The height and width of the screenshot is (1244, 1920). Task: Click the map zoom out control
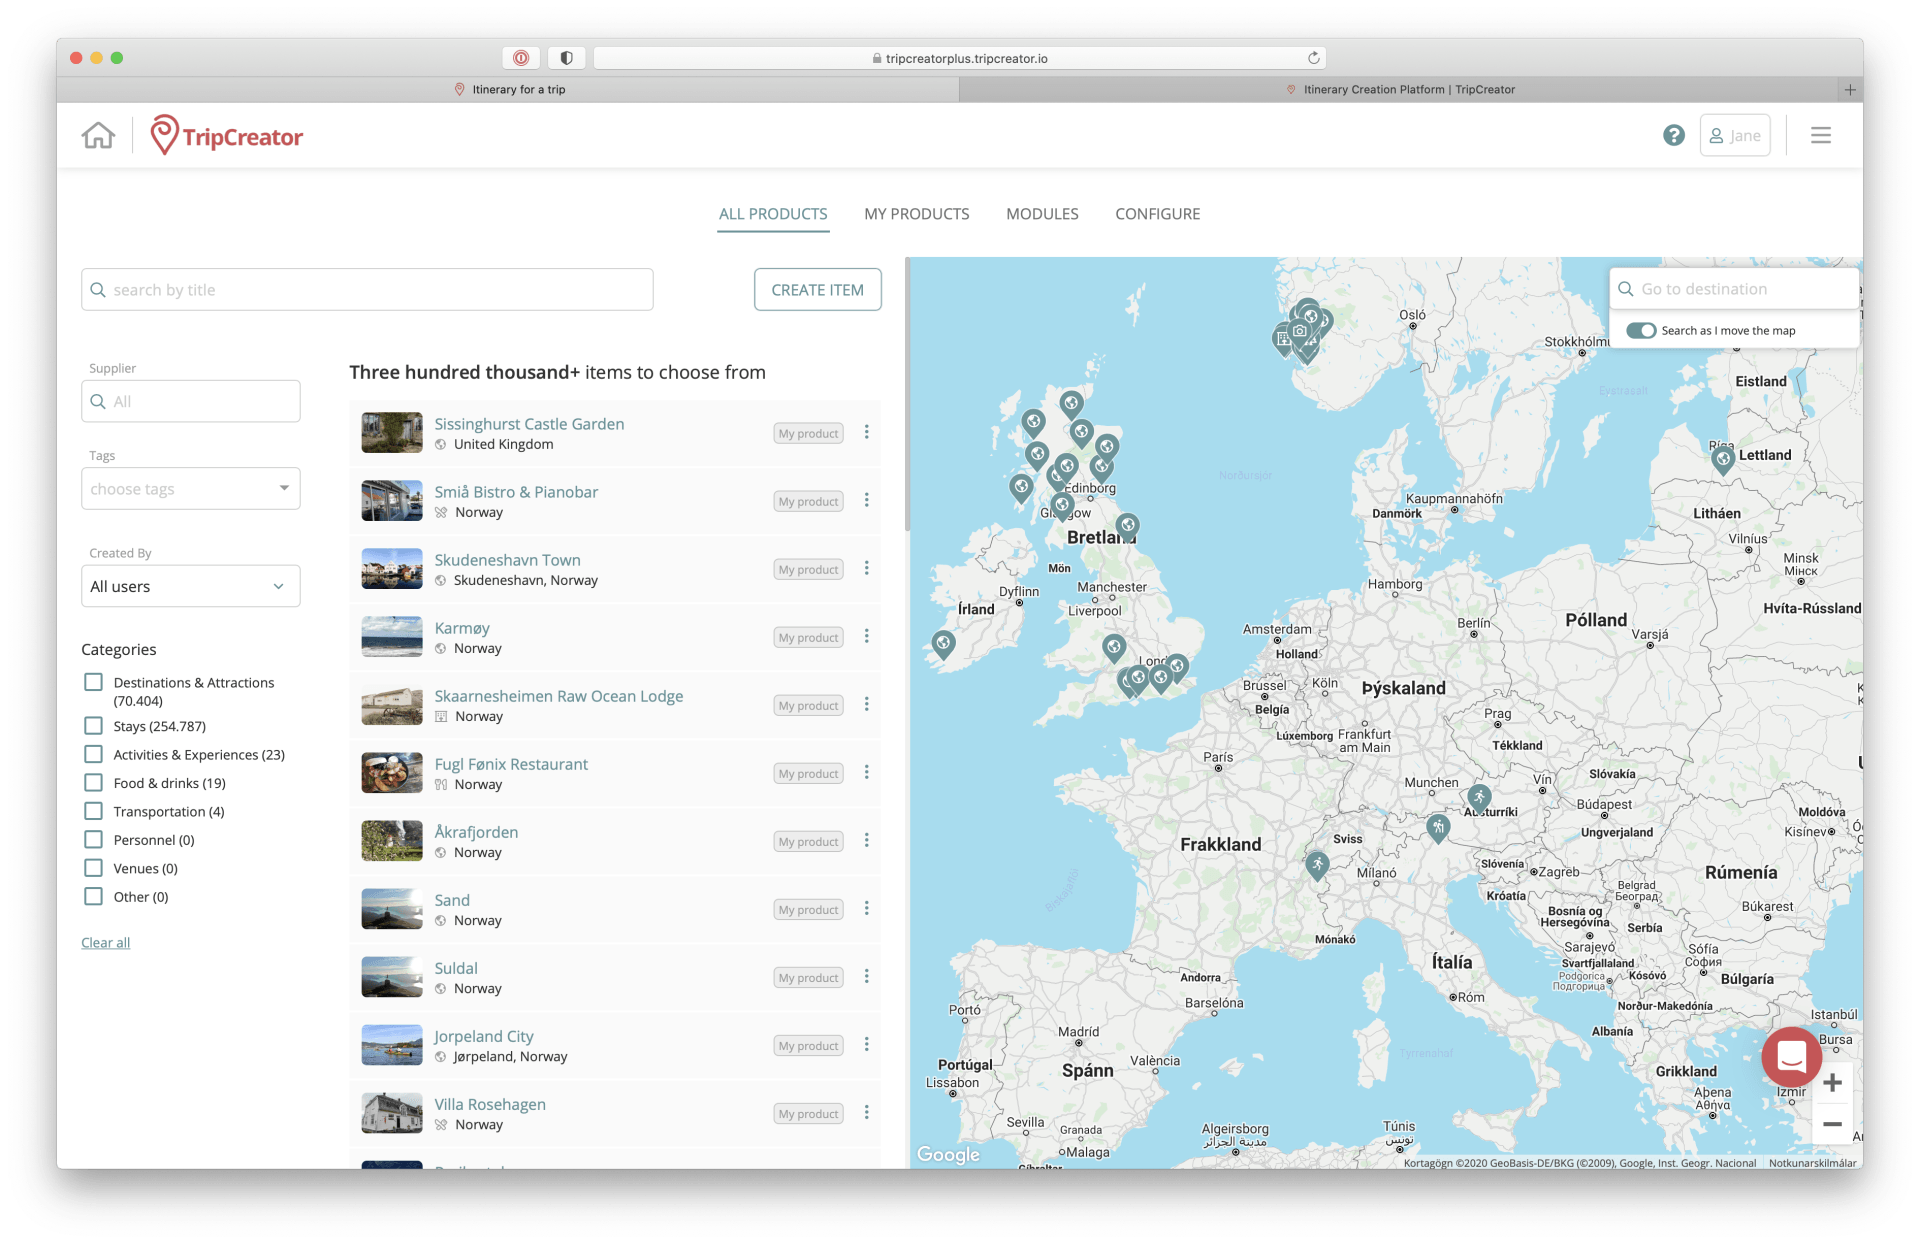(1833, 1123)
